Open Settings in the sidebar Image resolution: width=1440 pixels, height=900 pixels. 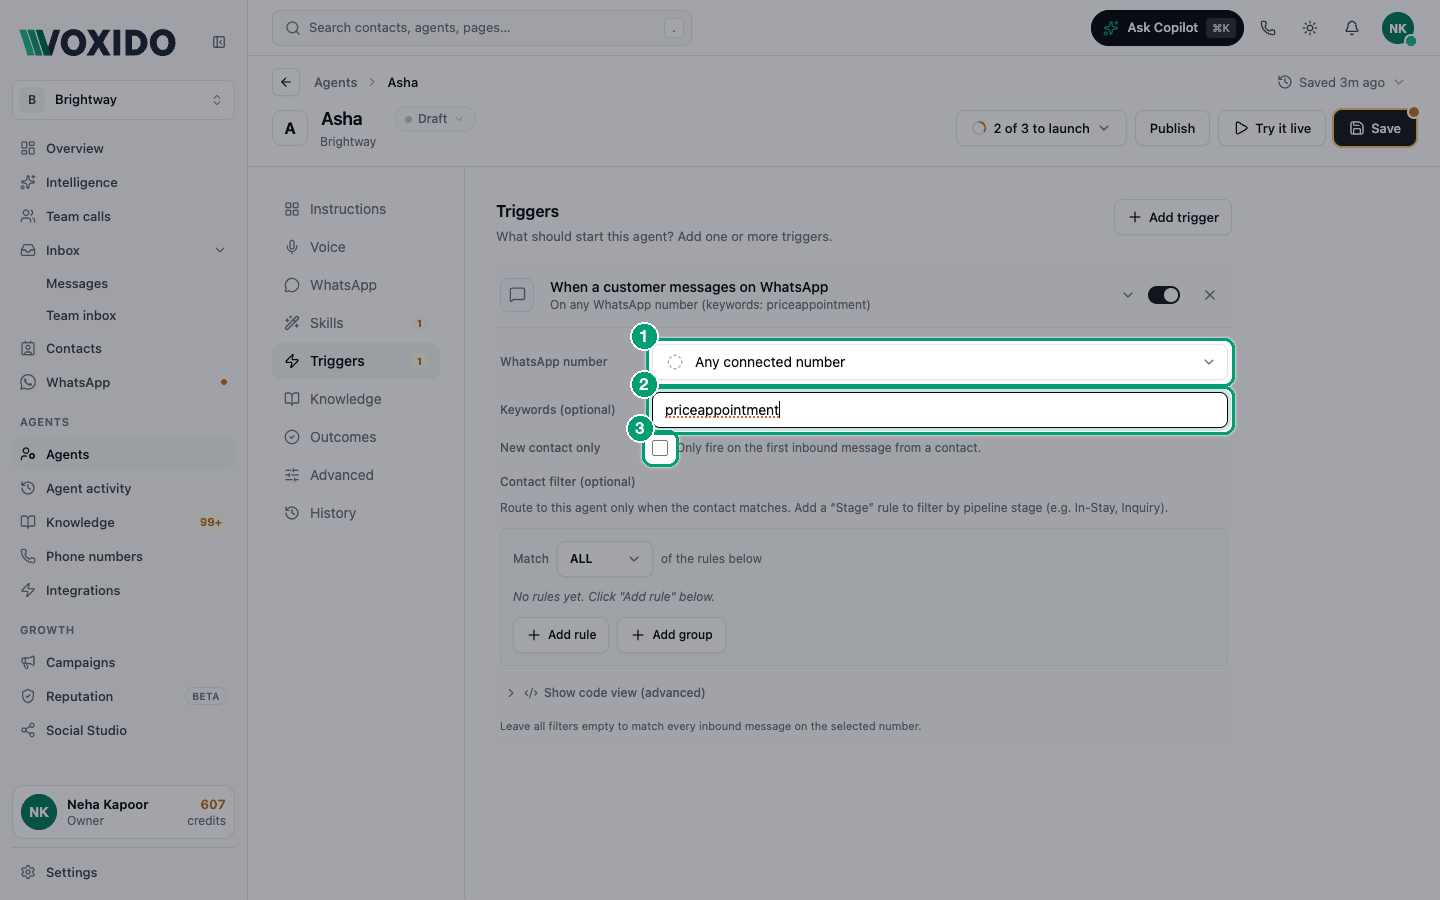click(124, 872)
